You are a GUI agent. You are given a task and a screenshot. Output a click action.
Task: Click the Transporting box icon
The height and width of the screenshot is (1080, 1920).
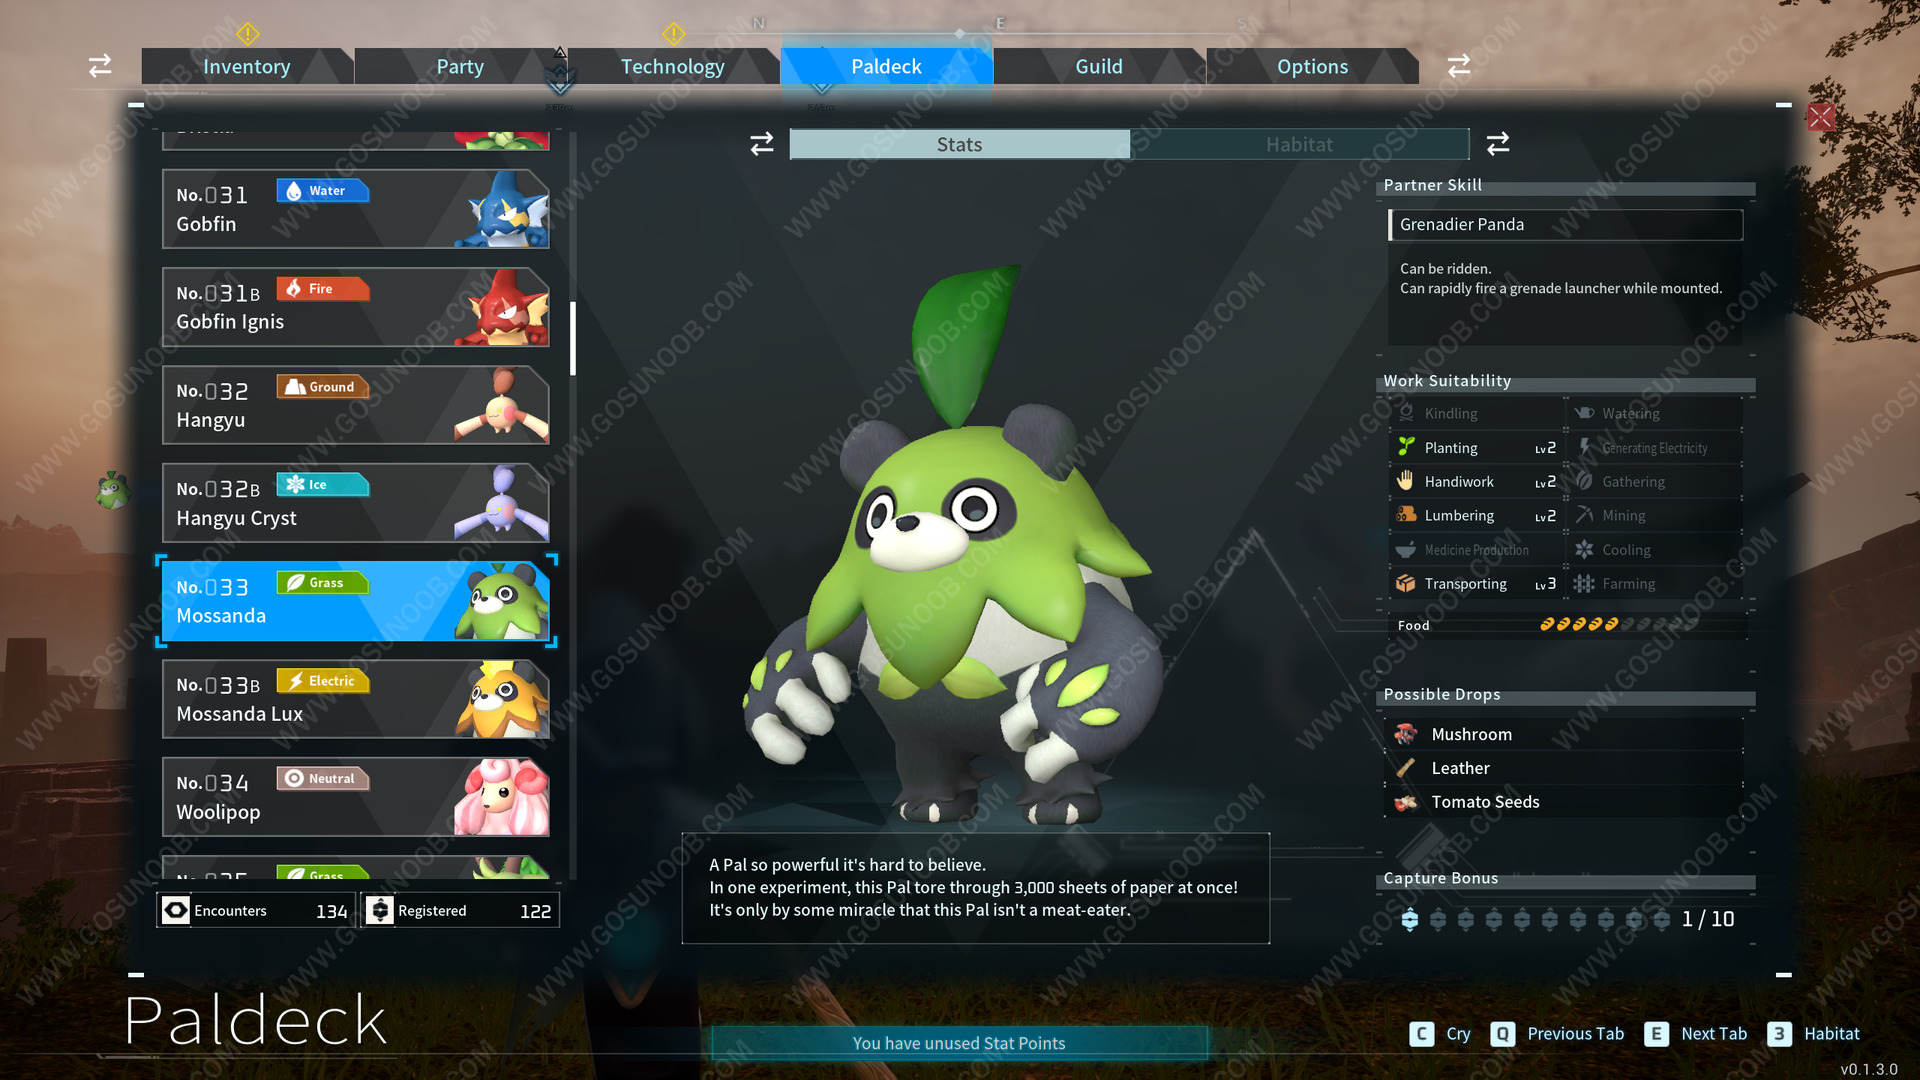[x=1407, y=583]
